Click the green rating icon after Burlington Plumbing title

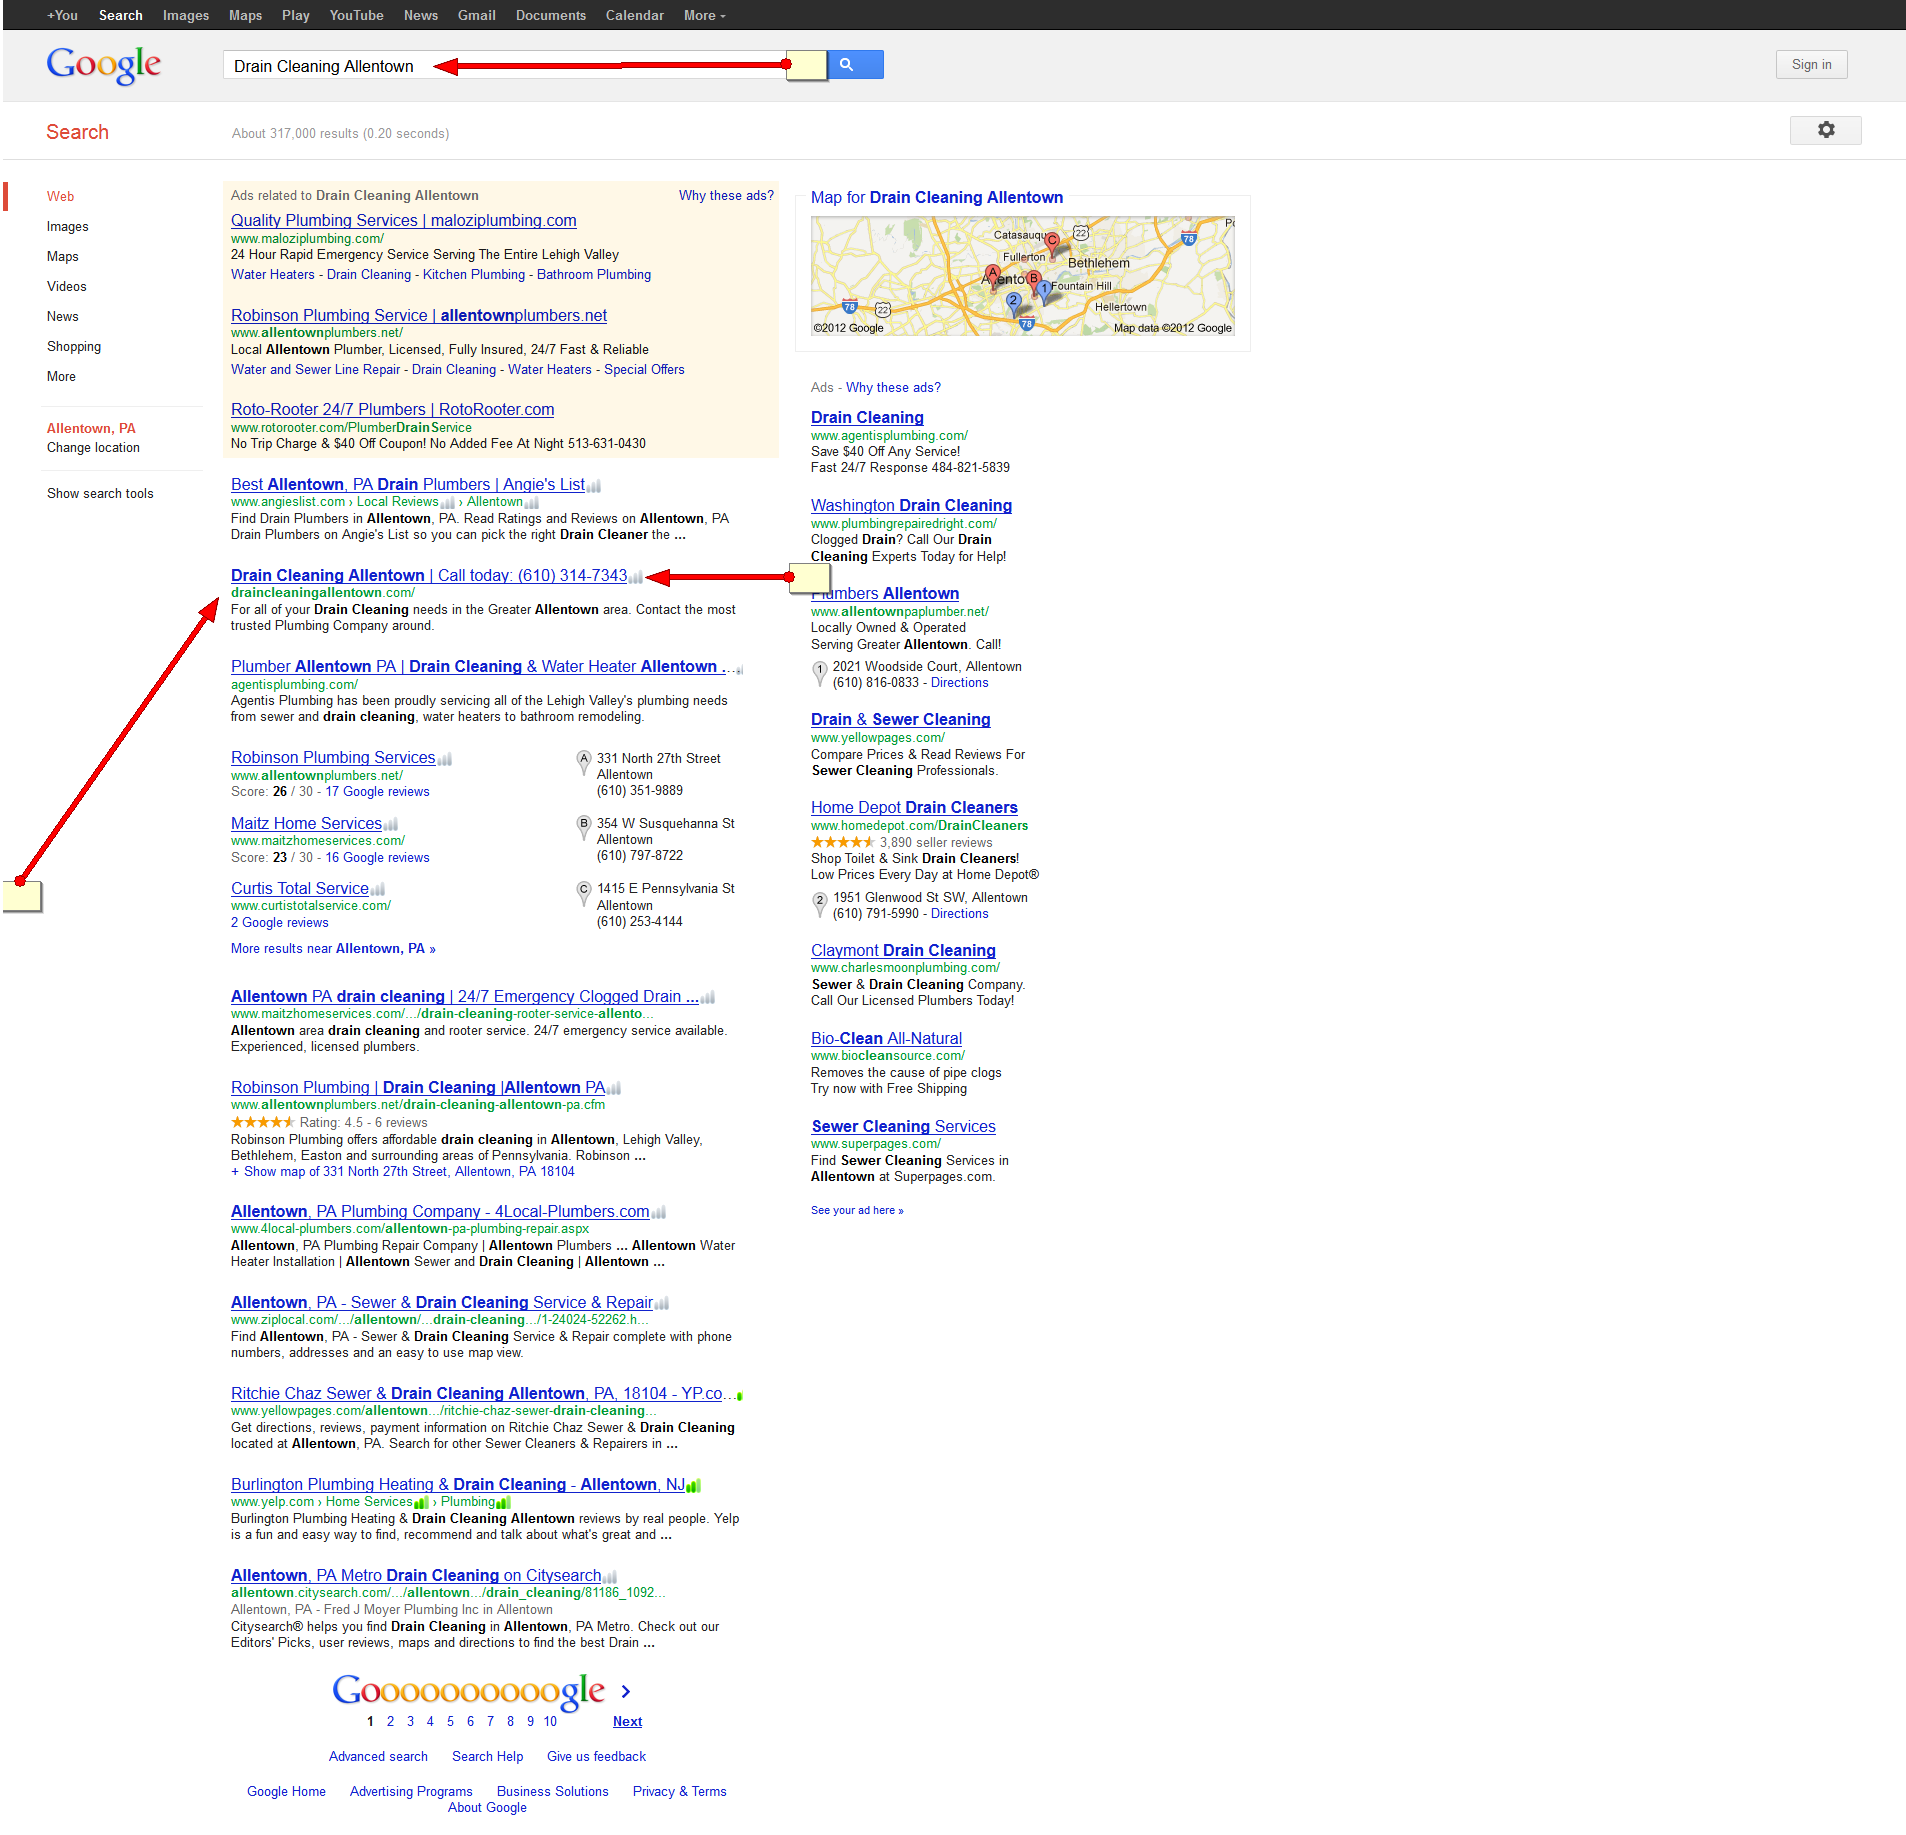pos(694,1486)
